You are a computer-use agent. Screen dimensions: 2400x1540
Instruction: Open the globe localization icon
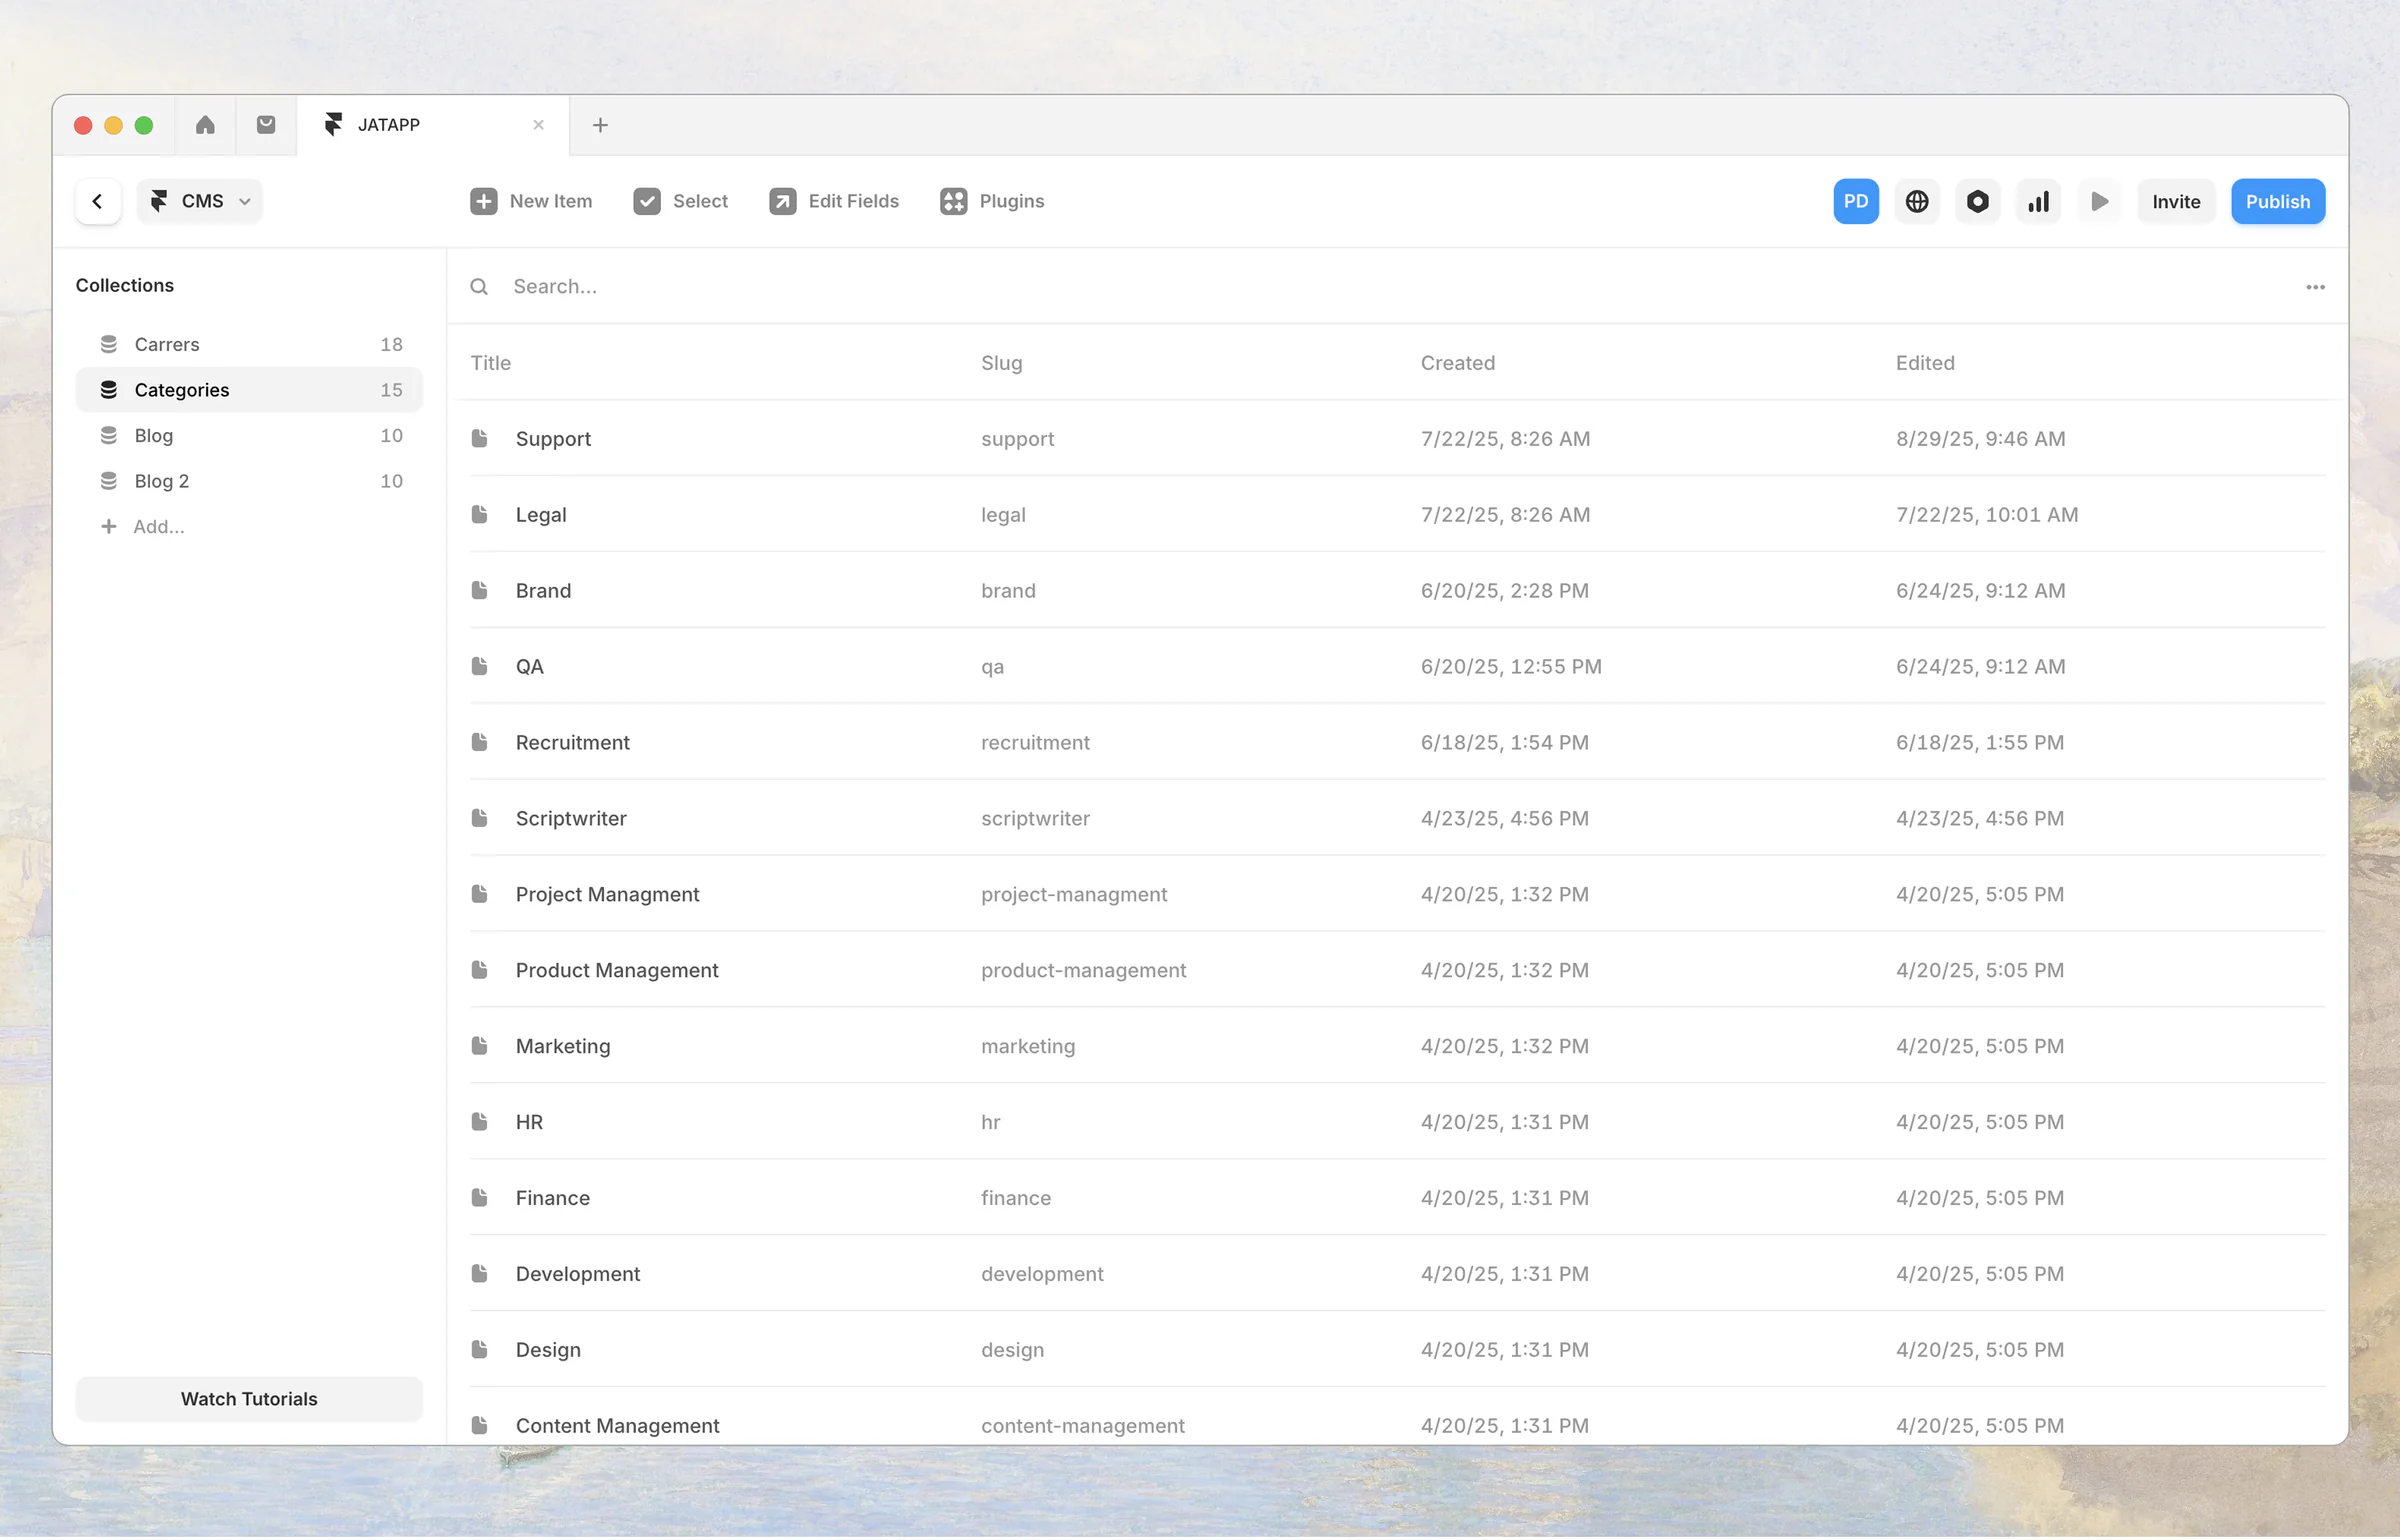pyautogui.click(x=1917, y=202)
